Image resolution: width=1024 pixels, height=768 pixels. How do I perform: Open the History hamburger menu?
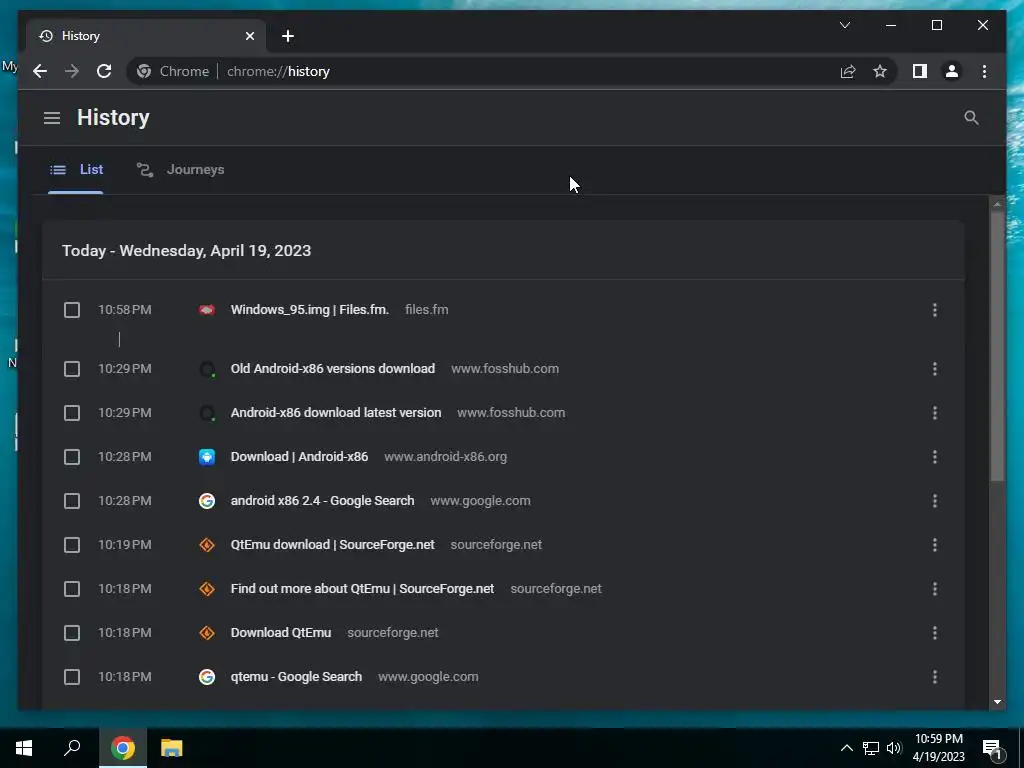[52, 118]
